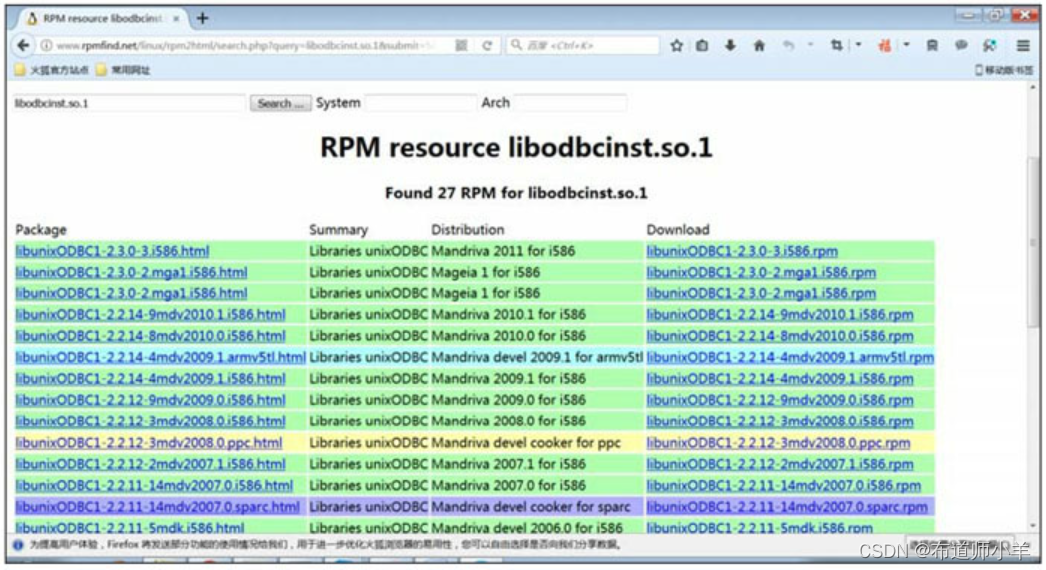Screen dimensions: 1046x570
Task: Open libunixODBC1-2.2.12-3mdv2008.0.ppc.html link
Action: [149, 443]
